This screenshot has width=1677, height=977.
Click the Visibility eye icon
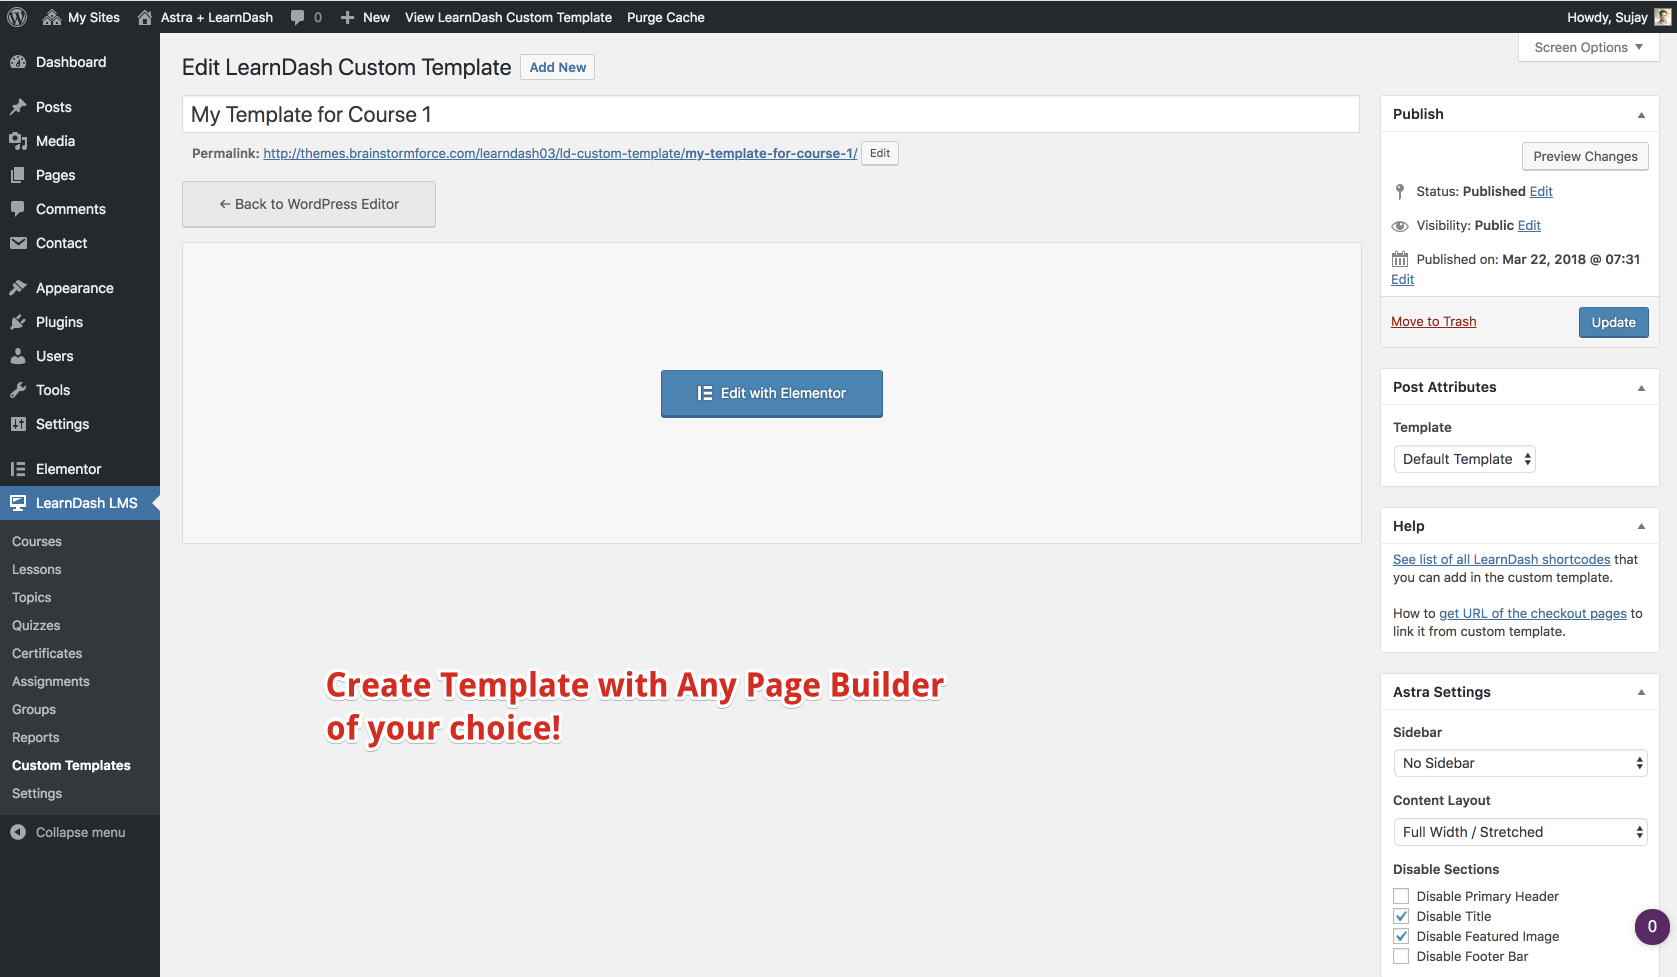click(x=1400, y=226)
